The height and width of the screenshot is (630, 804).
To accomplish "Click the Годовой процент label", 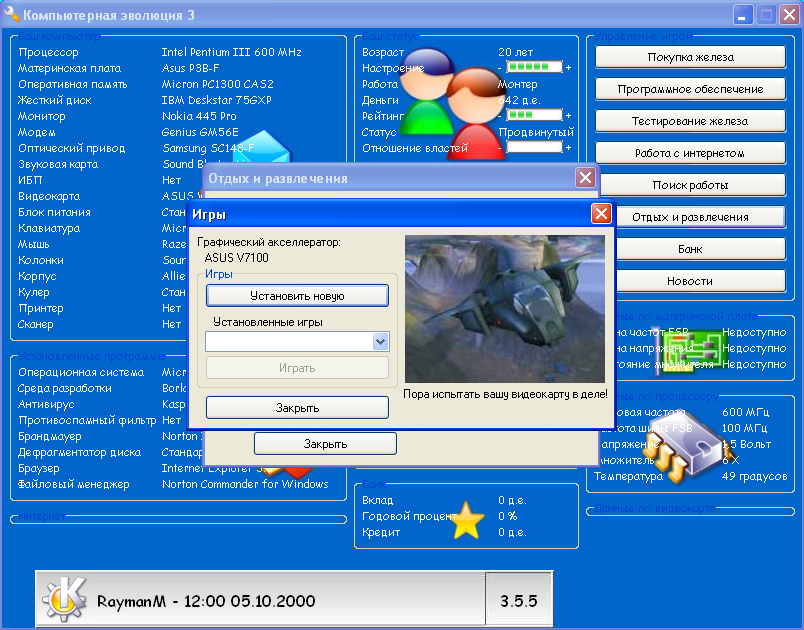I will tap(409, 516).
